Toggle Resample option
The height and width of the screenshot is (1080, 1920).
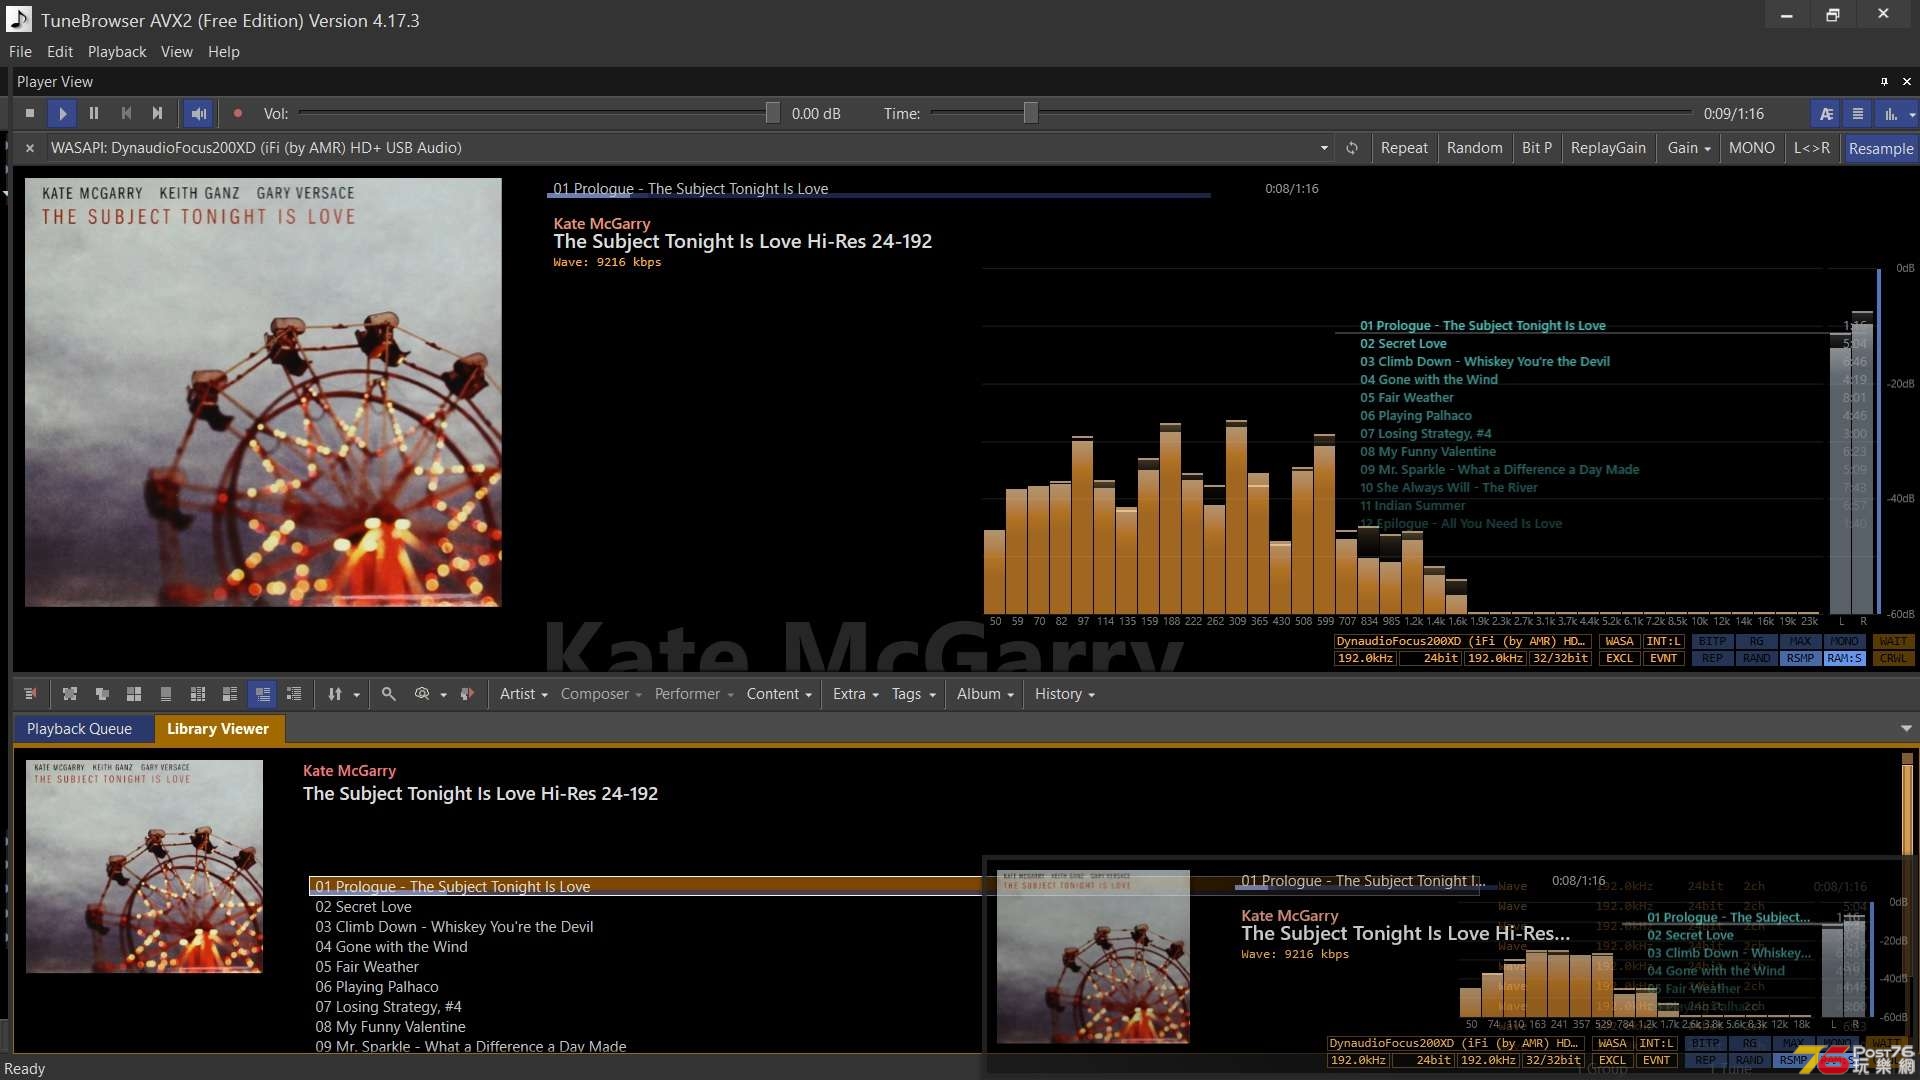pos(1881,148)
